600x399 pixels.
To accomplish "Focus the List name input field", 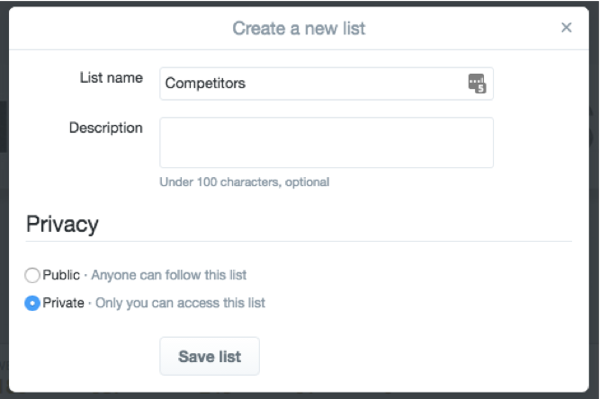I will tap(326, 83).
